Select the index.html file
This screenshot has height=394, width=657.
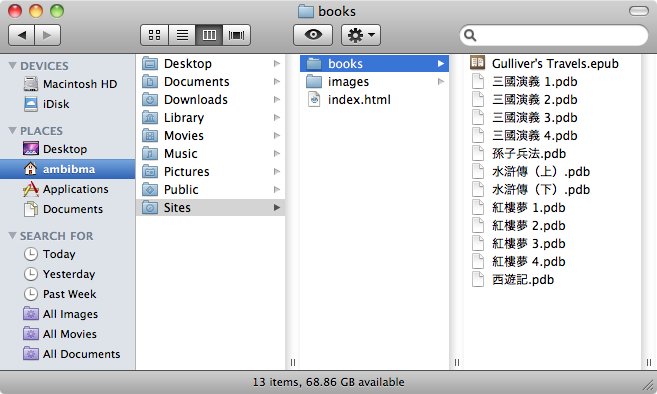375,100
